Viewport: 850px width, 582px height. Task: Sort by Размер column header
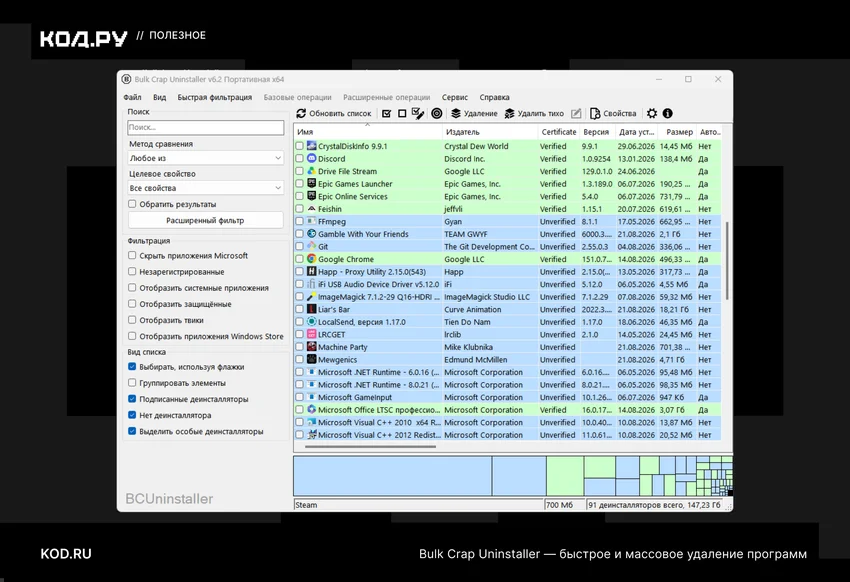678,132
